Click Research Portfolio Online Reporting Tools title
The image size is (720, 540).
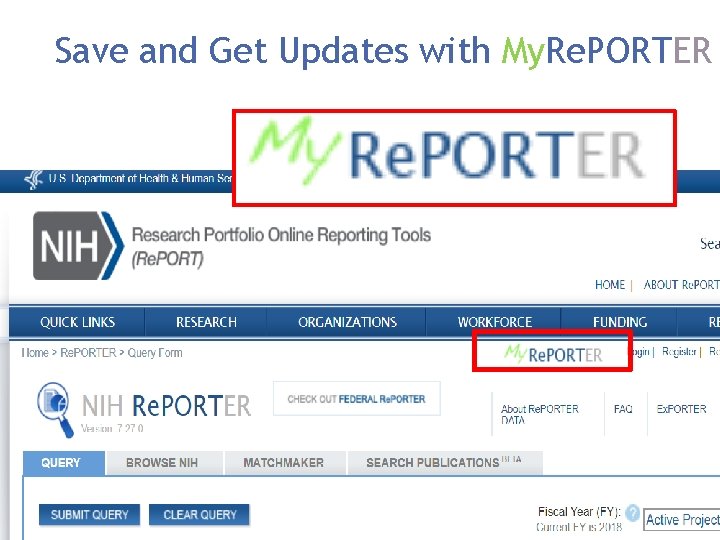click(281, 247)
